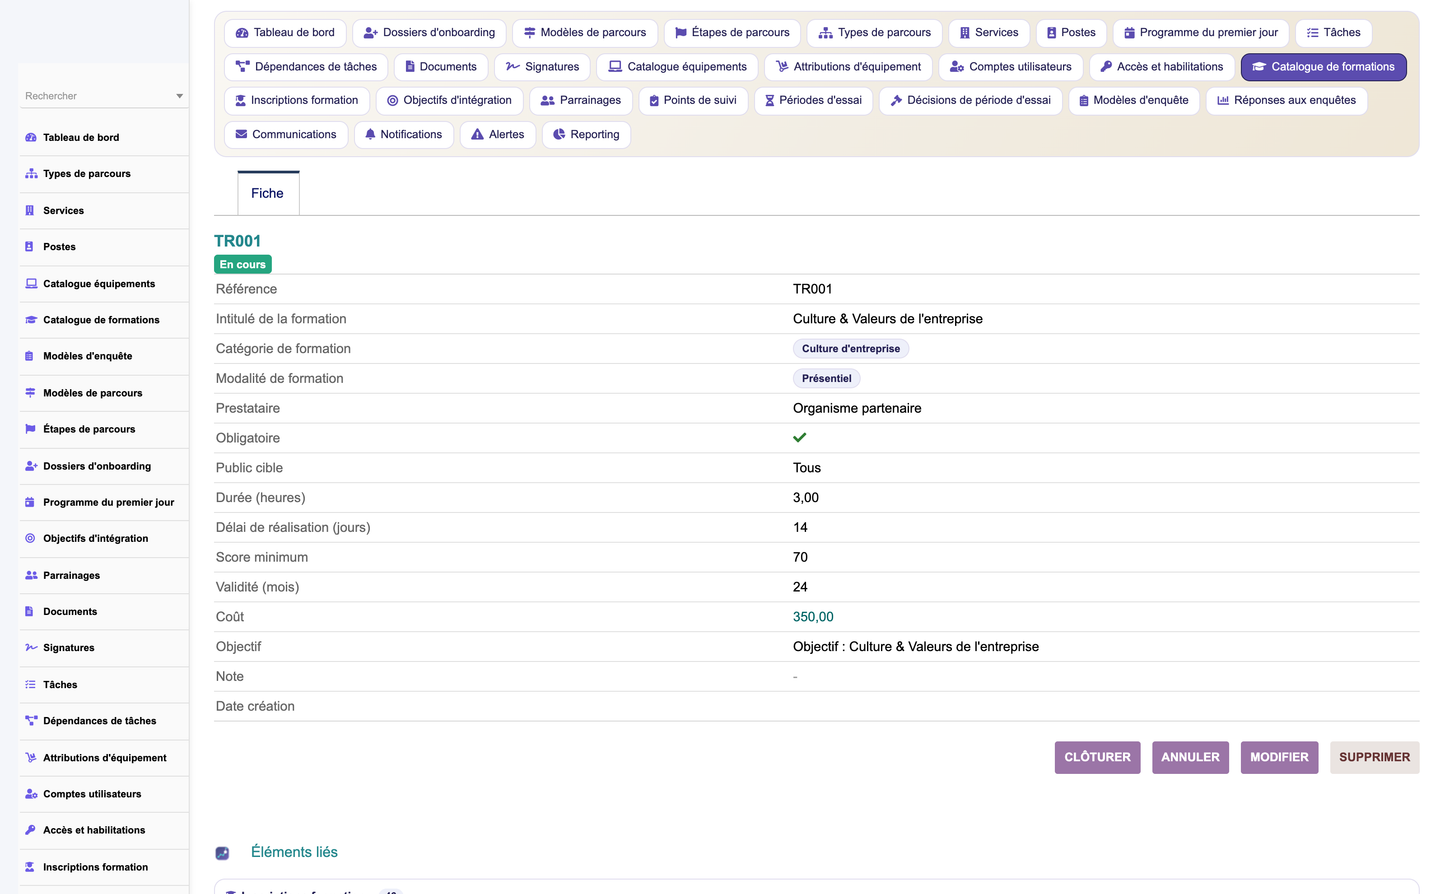This screenshot has width=1445, height=894.
Task: Open Attributions d'équipement top menu
Action: click(x=848, y=67)
